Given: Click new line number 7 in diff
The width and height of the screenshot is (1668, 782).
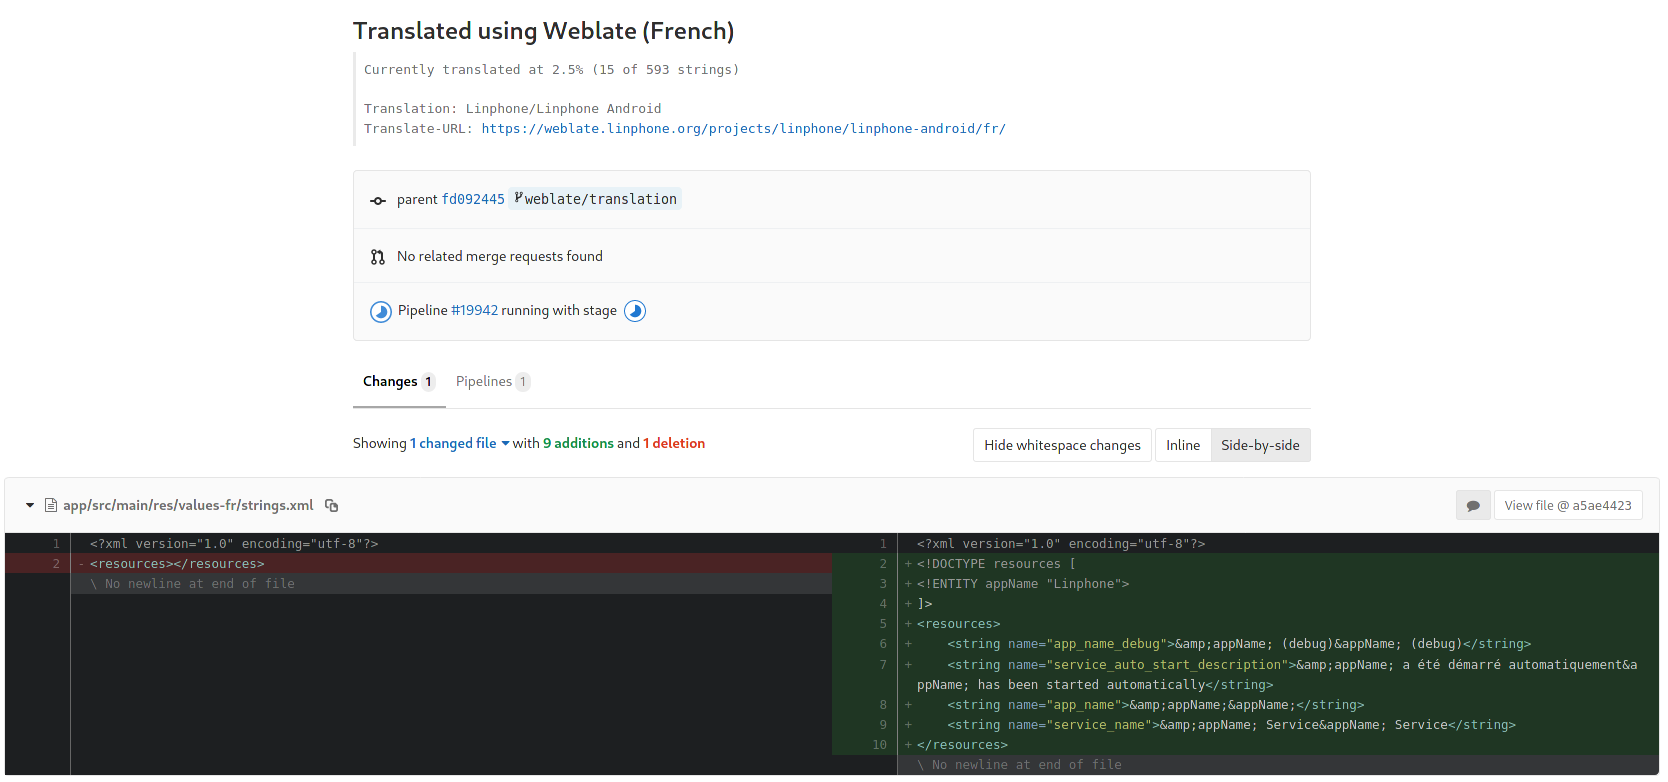Looking at the screenshot, I should point(883,665).
